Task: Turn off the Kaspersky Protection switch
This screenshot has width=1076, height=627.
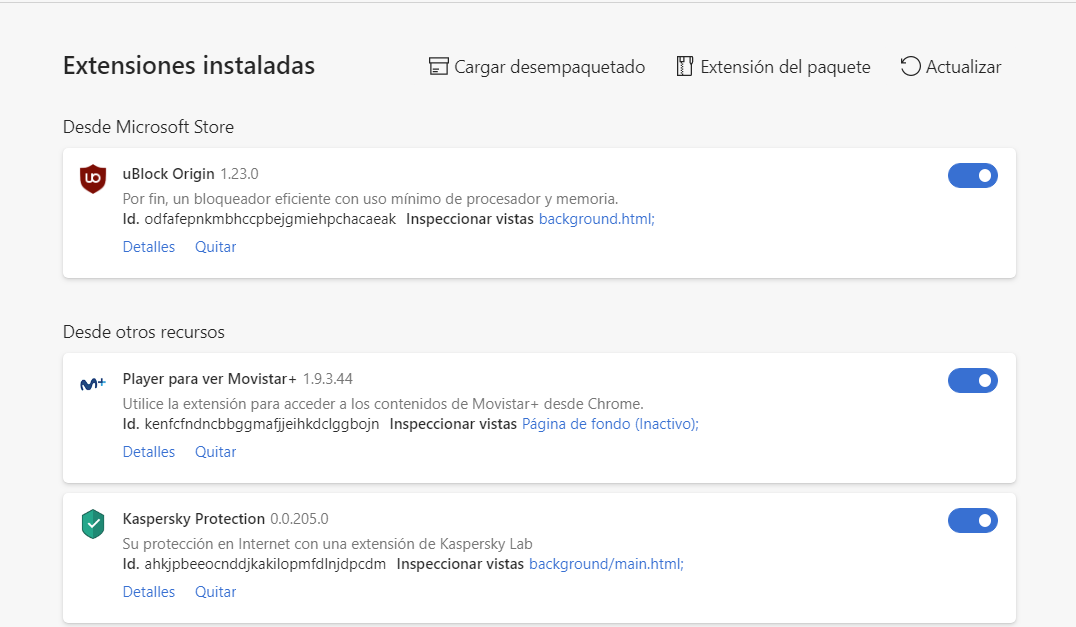Action: 972,521
